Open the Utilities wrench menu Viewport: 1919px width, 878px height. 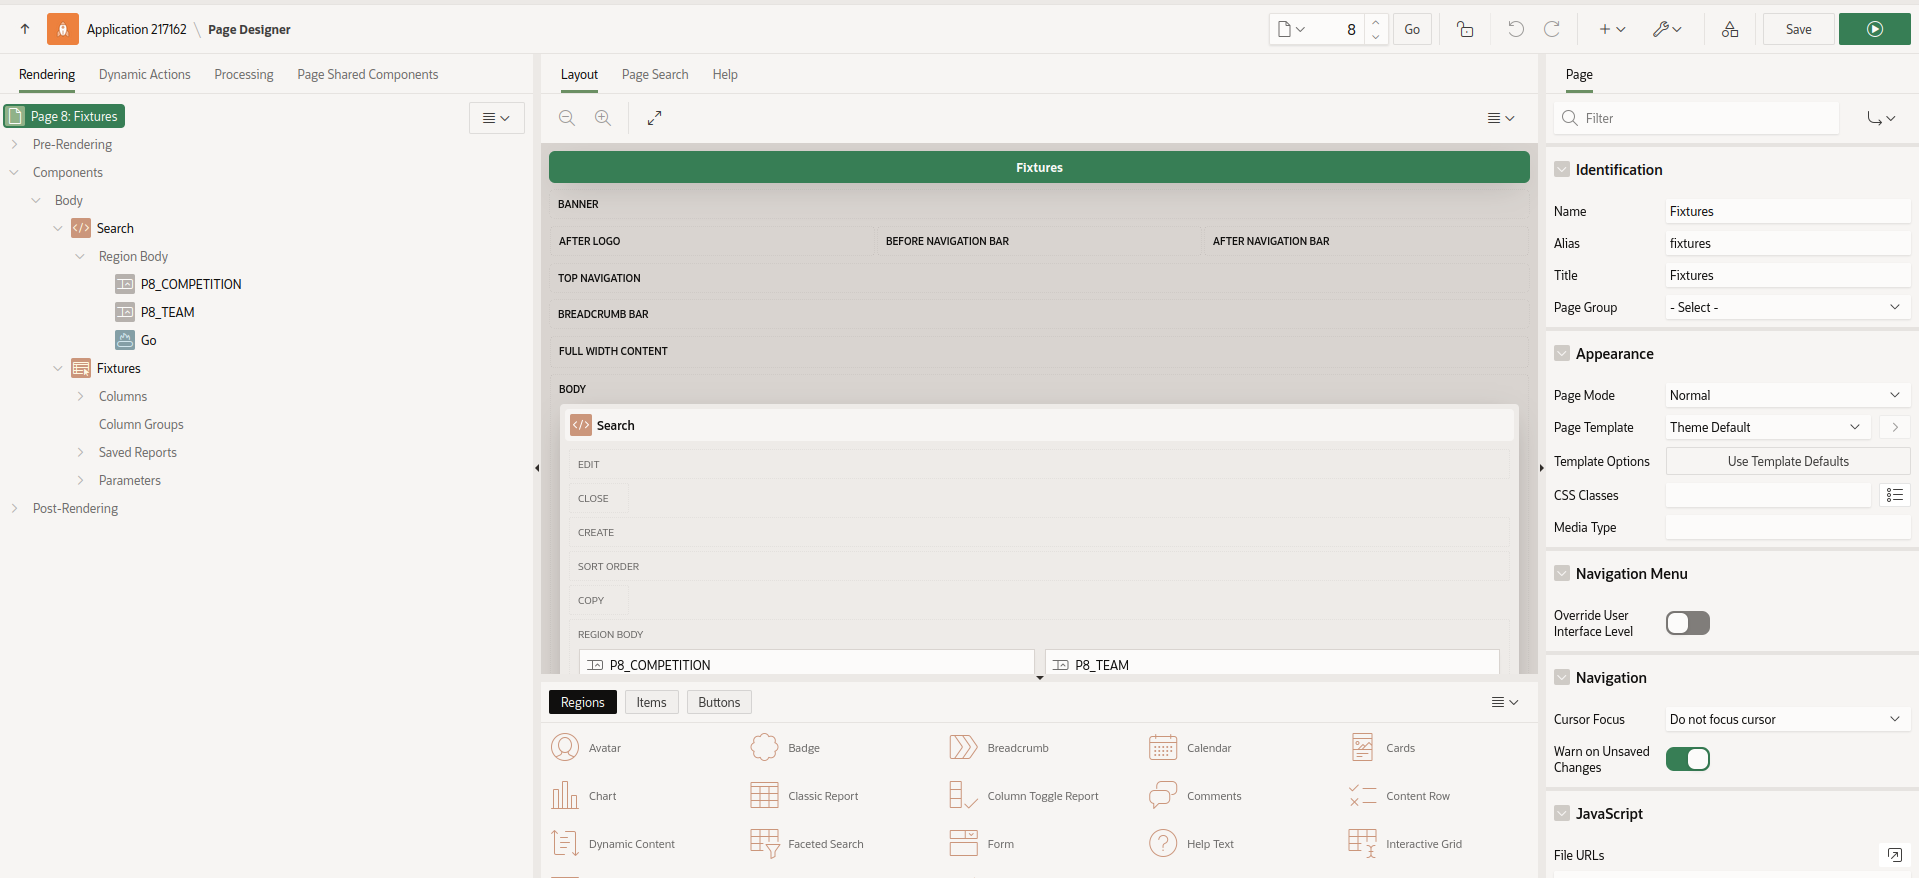(1666, 29)
